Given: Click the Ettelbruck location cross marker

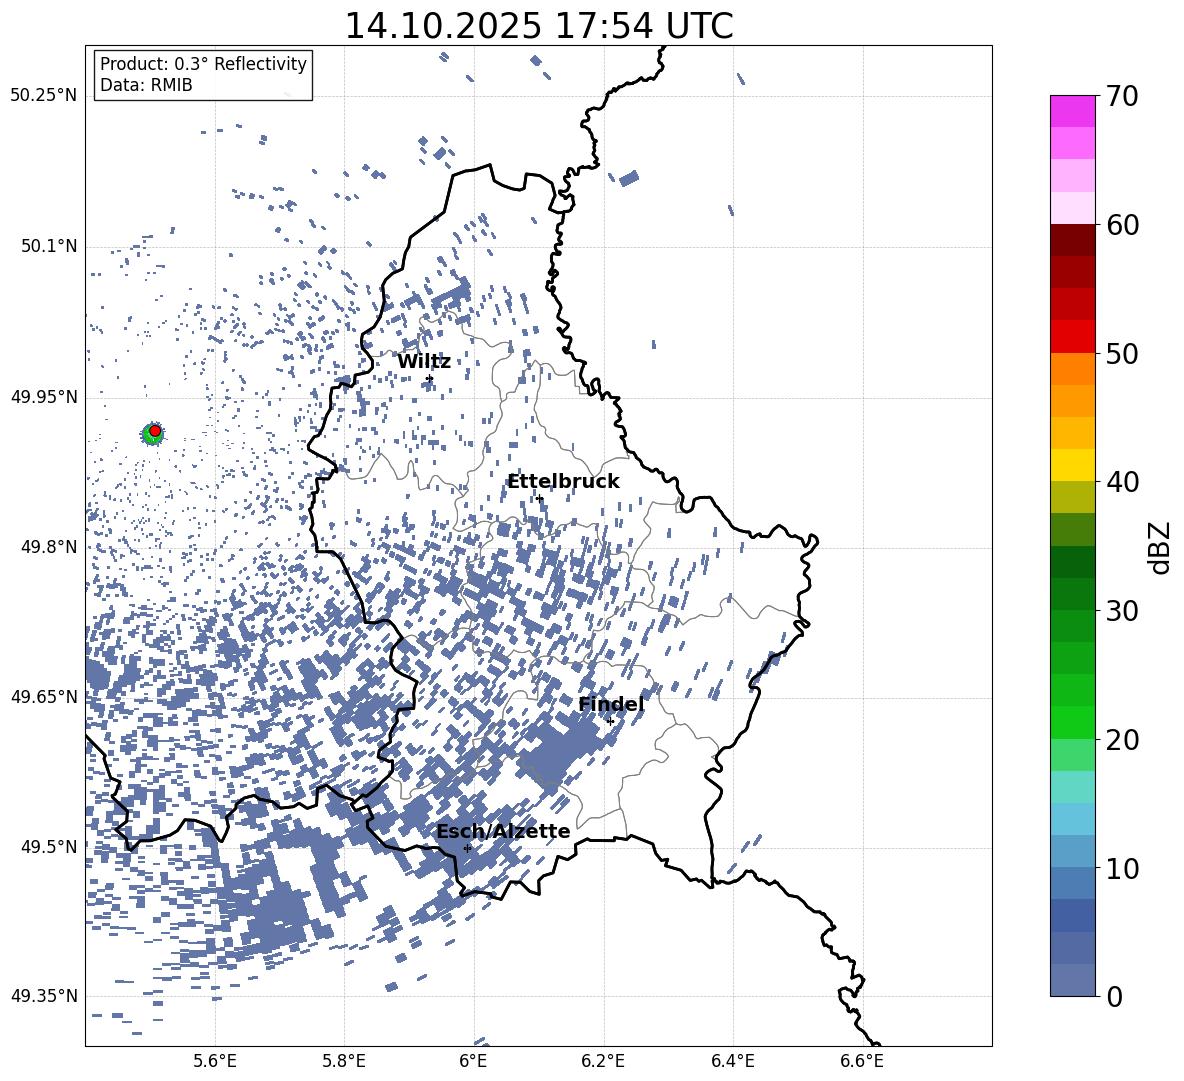Looking at the screenshot, I should (539, 498).
